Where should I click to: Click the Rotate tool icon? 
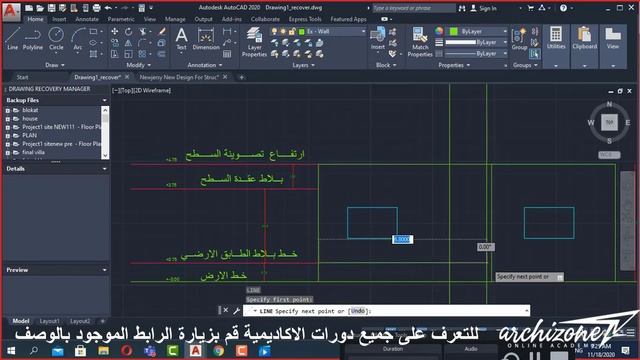pyautogui.click(x=129, y=31)
